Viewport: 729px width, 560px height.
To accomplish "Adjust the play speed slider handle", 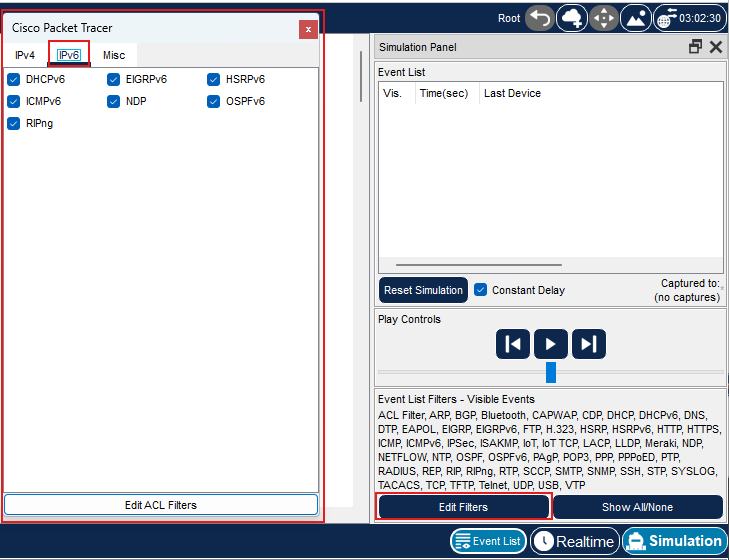I will click(551, 372).
